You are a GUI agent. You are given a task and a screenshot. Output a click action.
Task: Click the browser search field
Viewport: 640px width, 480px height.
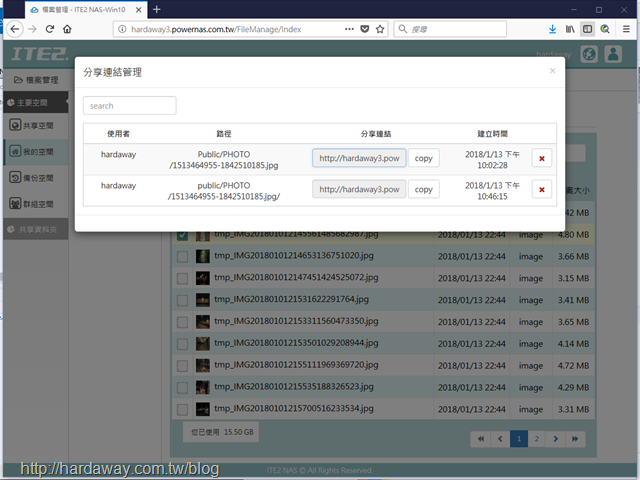coord(450,29)
